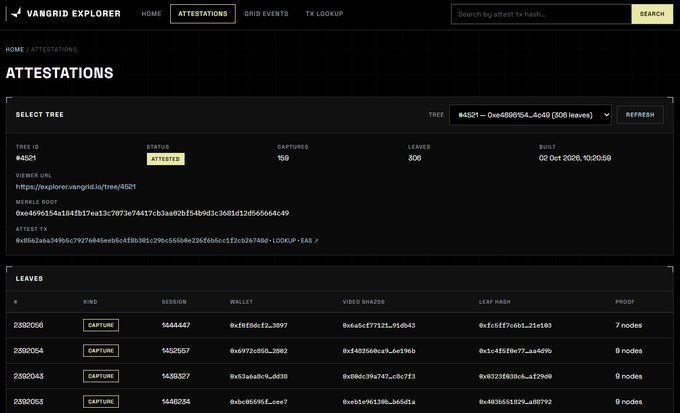Screen dimensions: 680x413
Task: Click the Tree ID value #4521
Action: [26, 158]
